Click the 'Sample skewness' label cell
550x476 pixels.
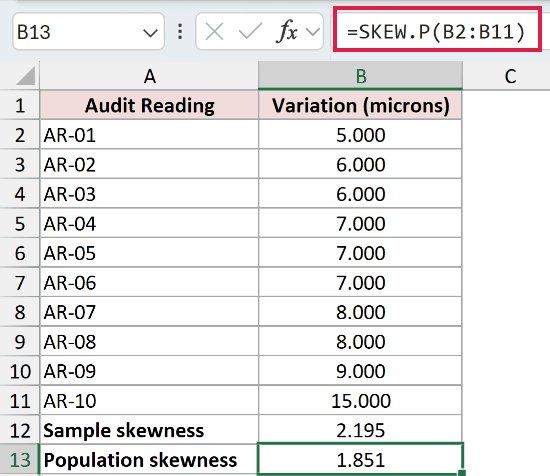149,430
